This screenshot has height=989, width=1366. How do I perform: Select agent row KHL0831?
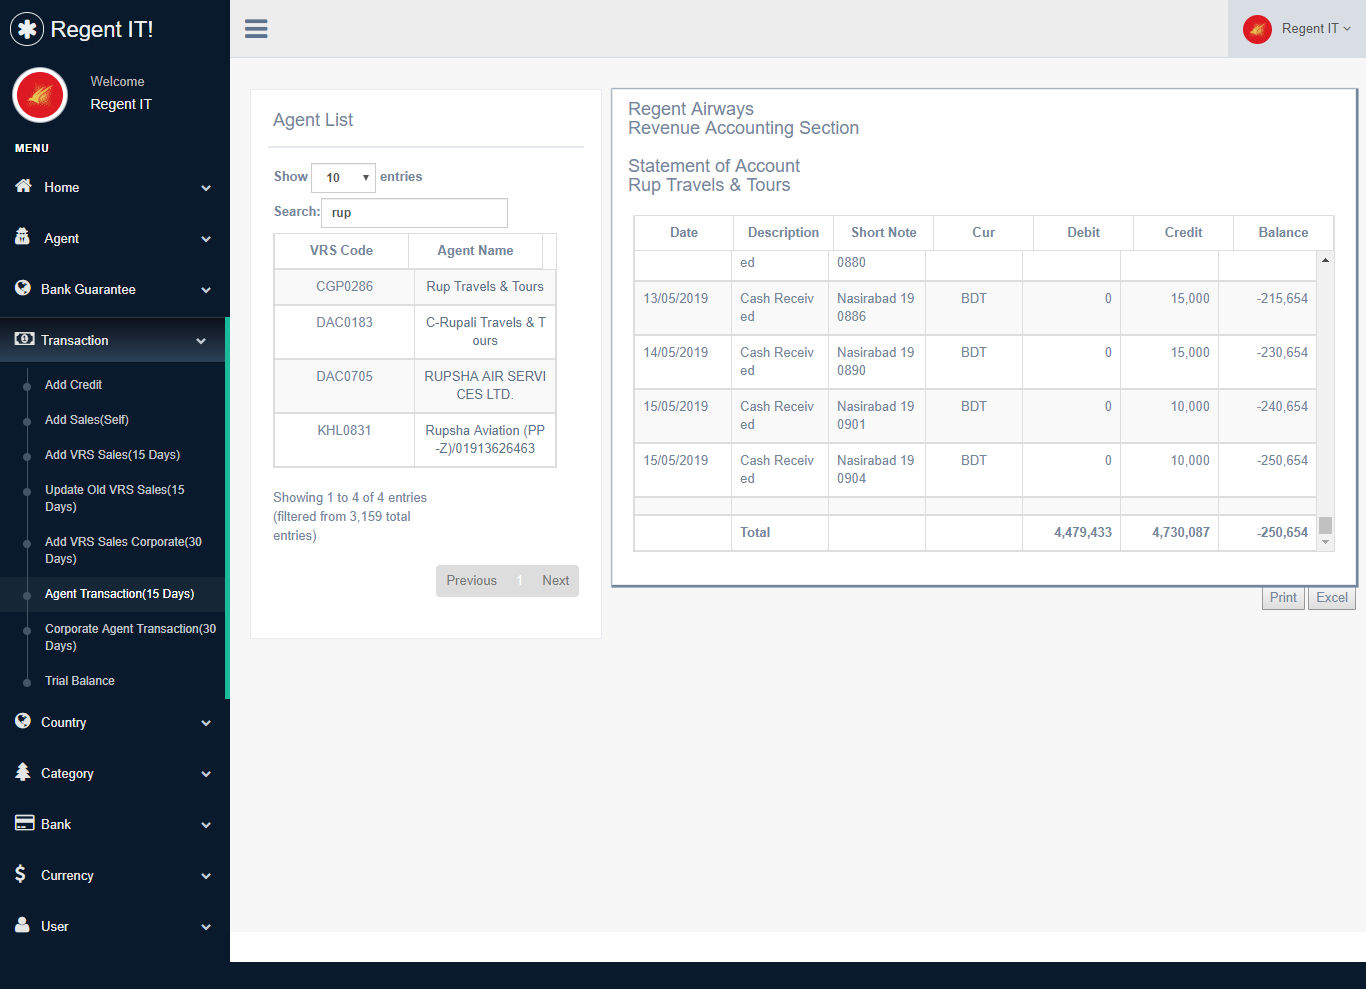pos(415,440)
